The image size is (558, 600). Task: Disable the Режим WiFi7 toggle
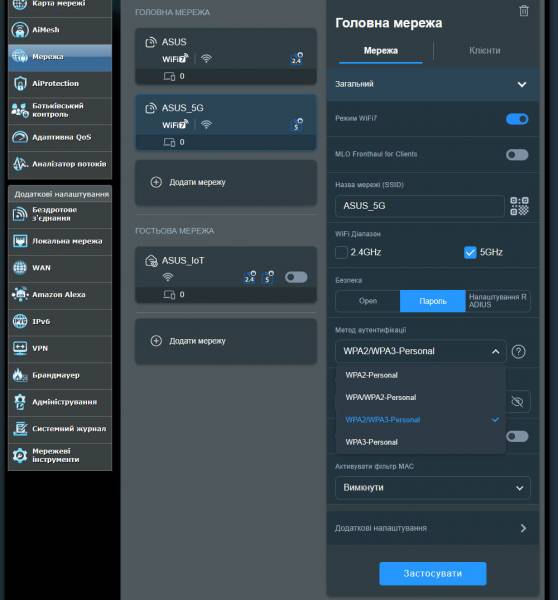tap(517, 119)
